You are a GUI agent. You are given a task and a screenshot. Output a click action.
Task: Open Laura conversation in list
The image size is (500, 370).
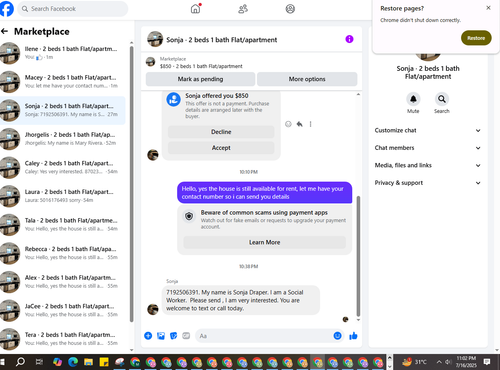coord(63,196)
